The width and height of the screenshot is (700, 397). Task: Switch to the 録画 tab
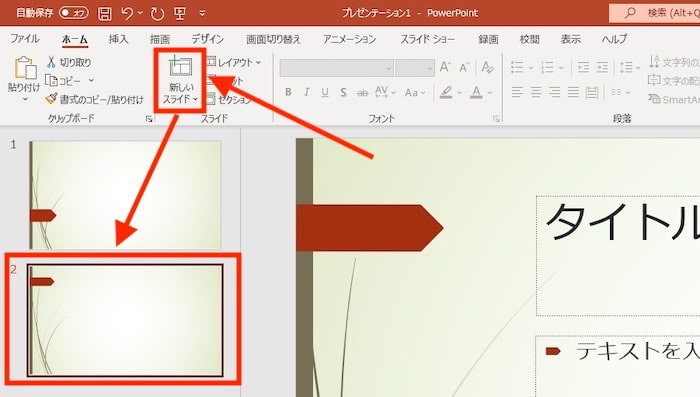[x=488, y=39]
